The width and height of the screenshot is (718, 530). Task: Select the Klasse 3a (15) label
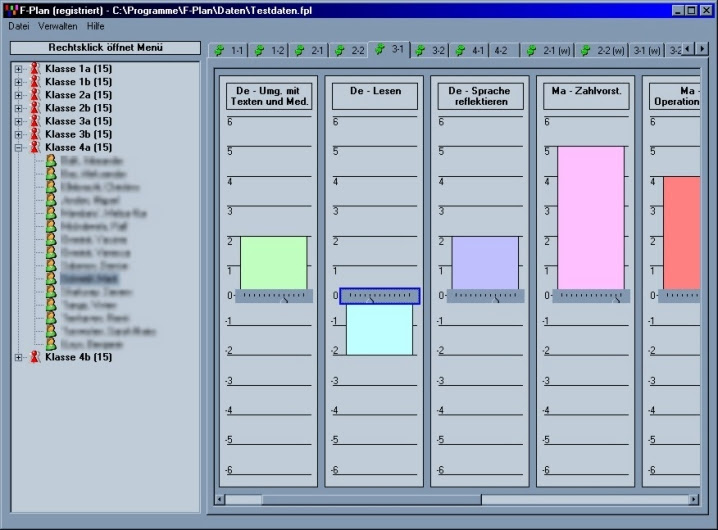(78, 121)
